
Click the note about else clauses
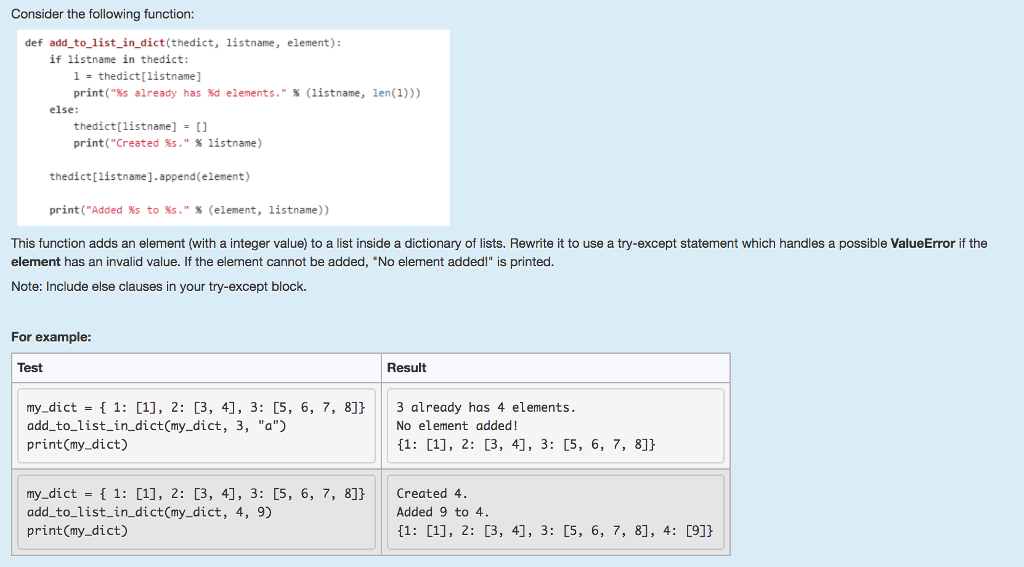(159, 287)
